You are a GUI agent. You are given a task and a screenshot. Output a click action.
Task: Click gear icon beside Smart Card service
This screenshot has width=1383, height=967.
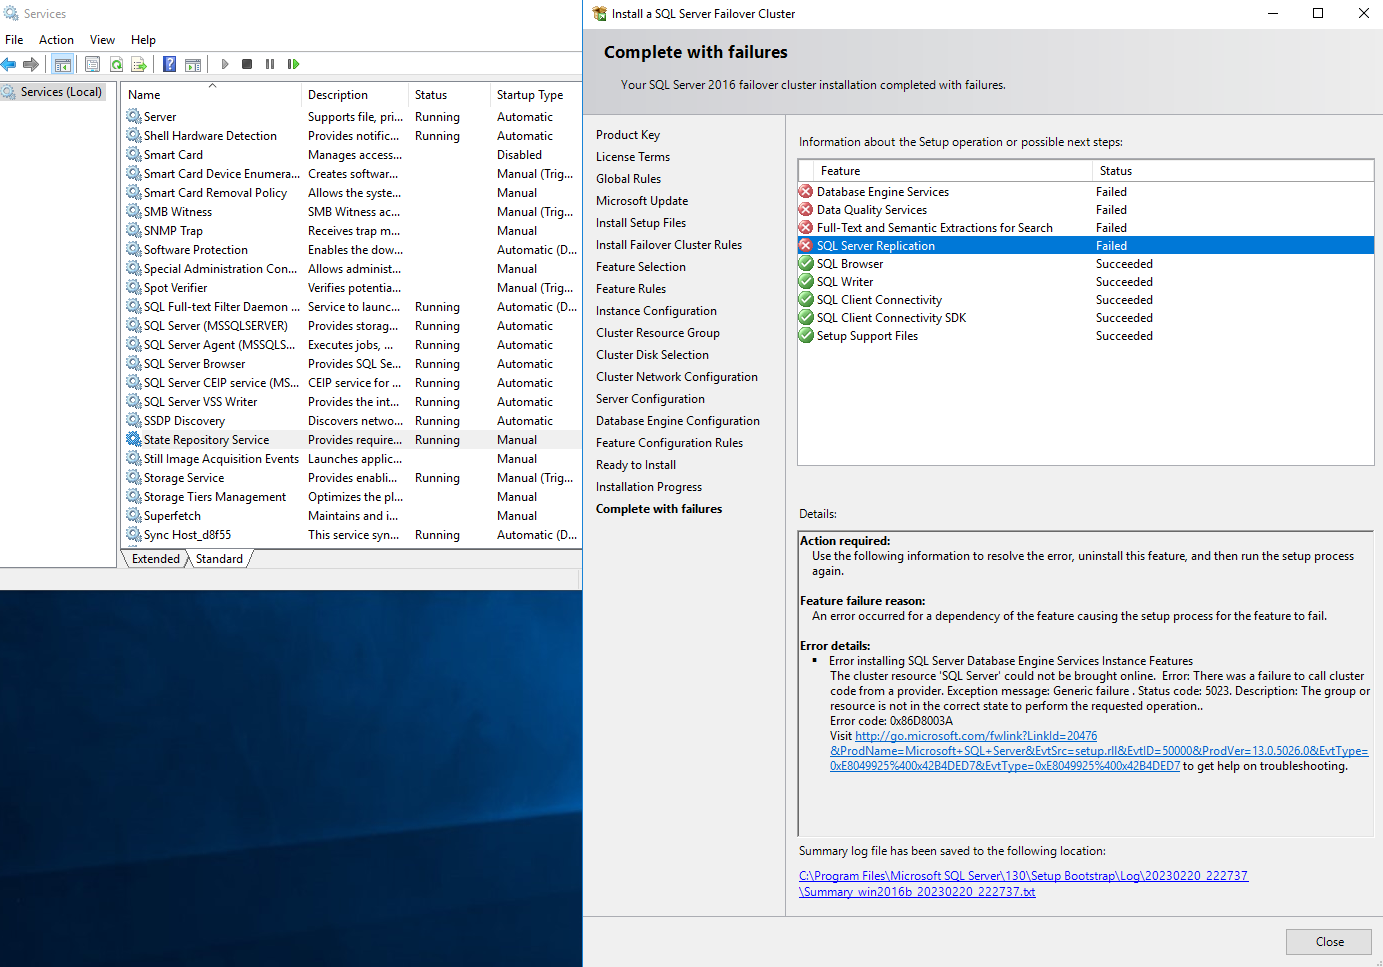pyautogui.click(x=134, y=155)
